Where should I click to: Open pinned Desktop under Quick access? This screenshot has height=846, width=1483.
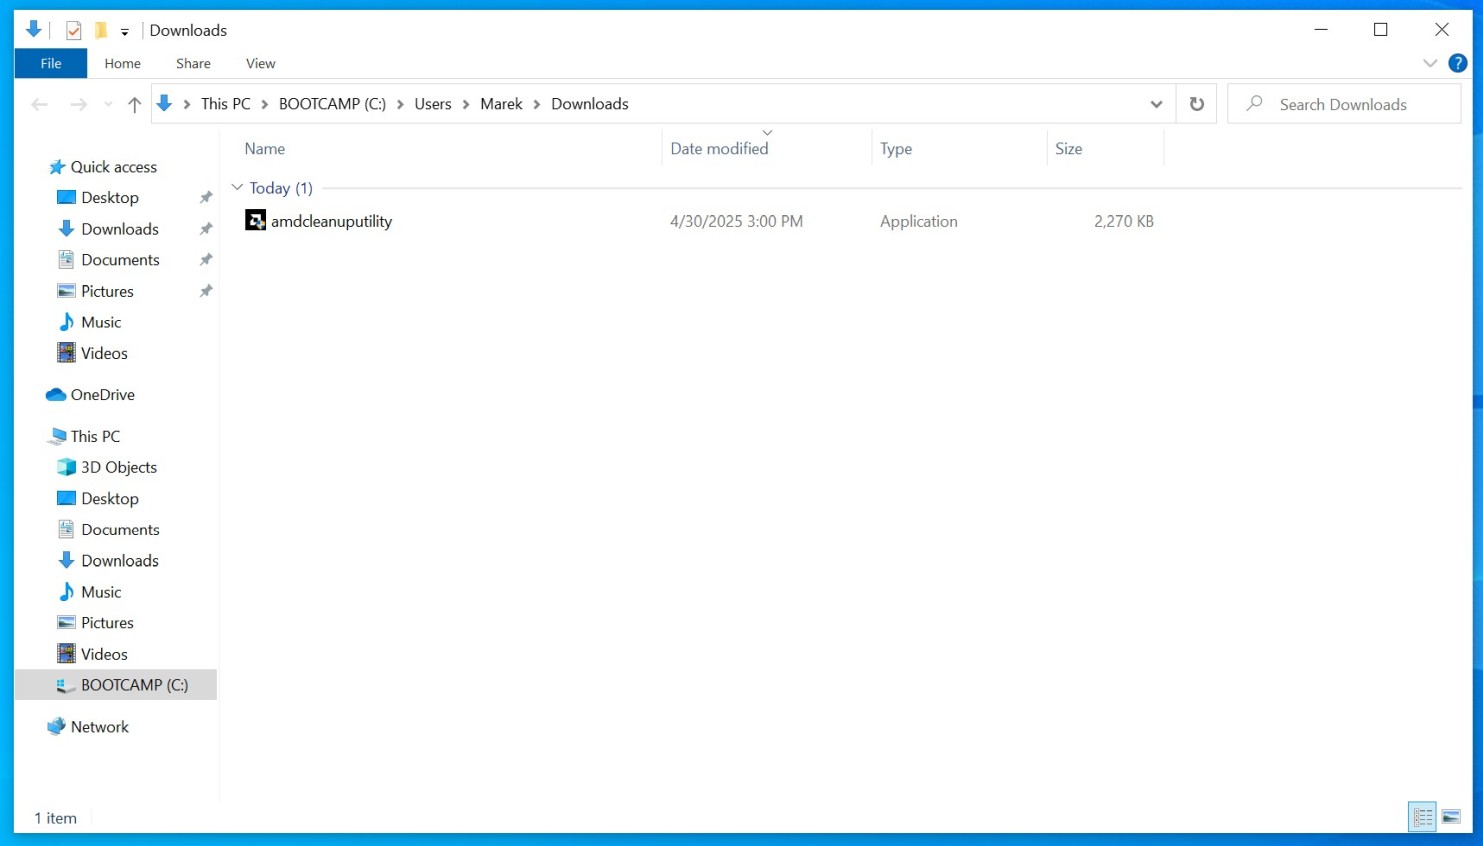pos(110,198)
